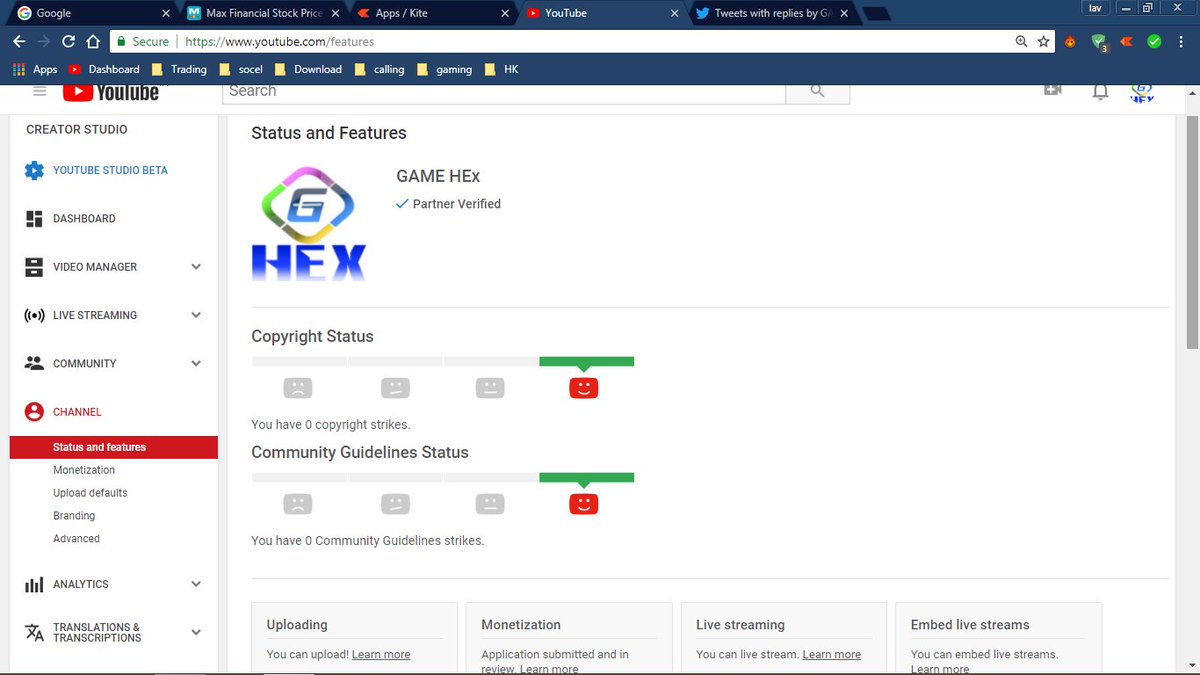This screenshot has width=1200, height=675.
Task: Open the notifications bell
Action: [1100, 92]
